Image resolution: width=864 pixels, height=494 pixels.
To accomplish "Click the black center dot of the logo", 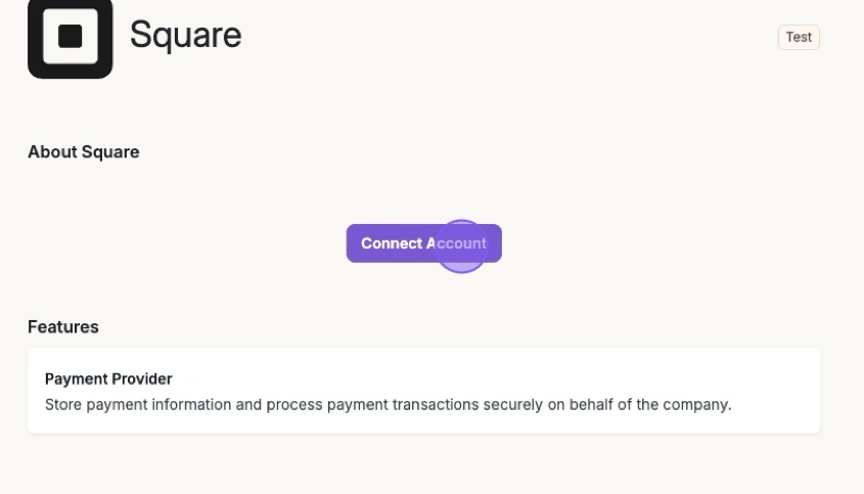I will click(x=69, y=37).
